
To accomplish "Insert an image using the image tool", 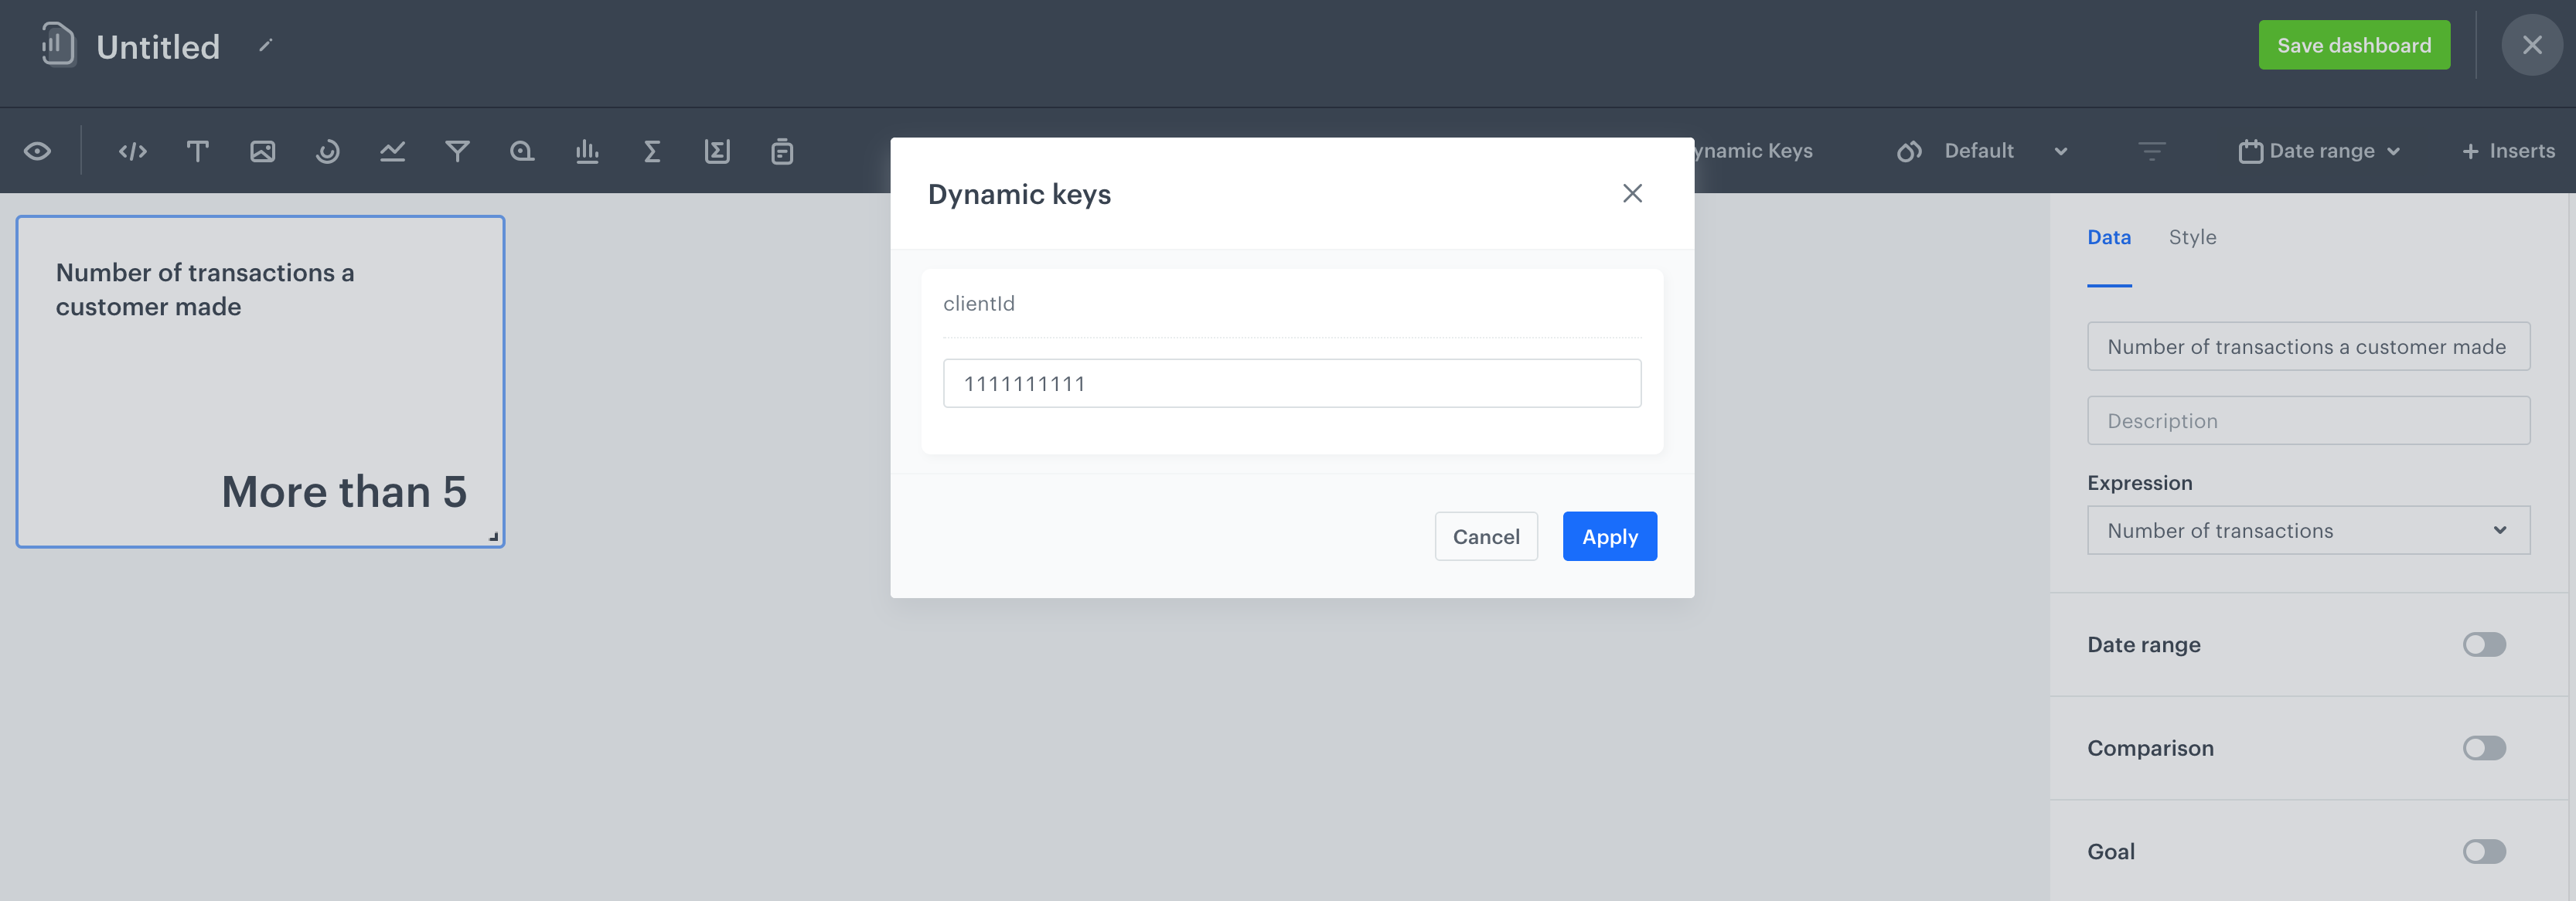I will pos(262,151).
